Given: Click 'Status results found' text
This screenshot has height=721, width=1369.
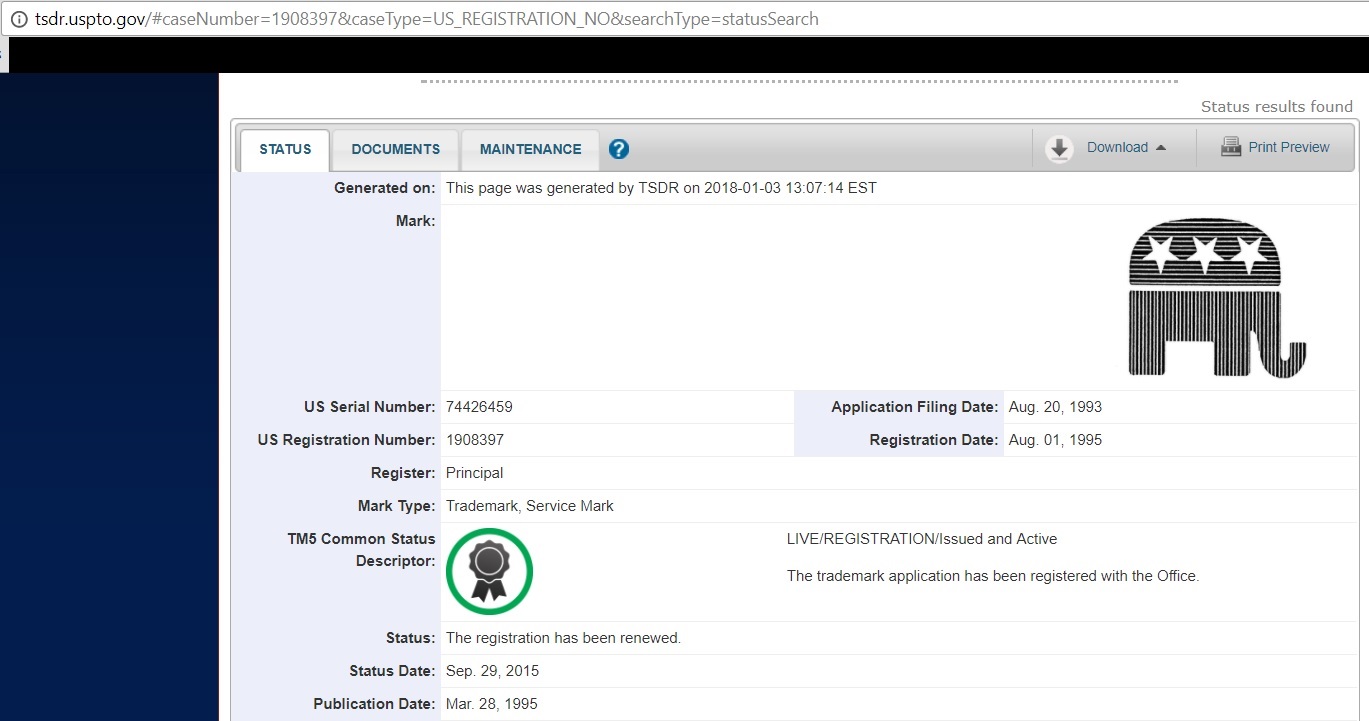Looking at the screenshot, I should [1276, 107].
